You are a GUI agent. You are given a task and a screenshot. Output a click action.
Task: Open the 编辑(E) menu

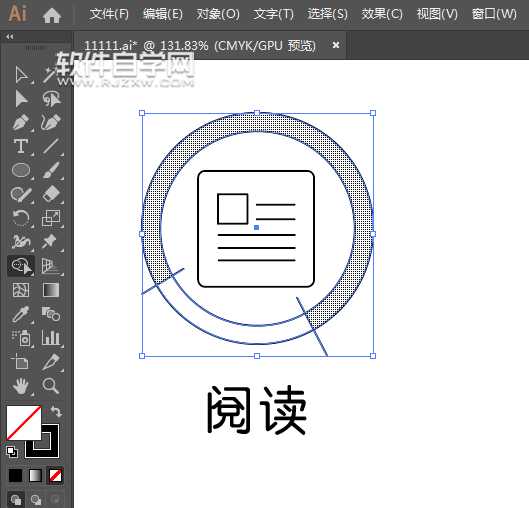(x=163, y=14)
